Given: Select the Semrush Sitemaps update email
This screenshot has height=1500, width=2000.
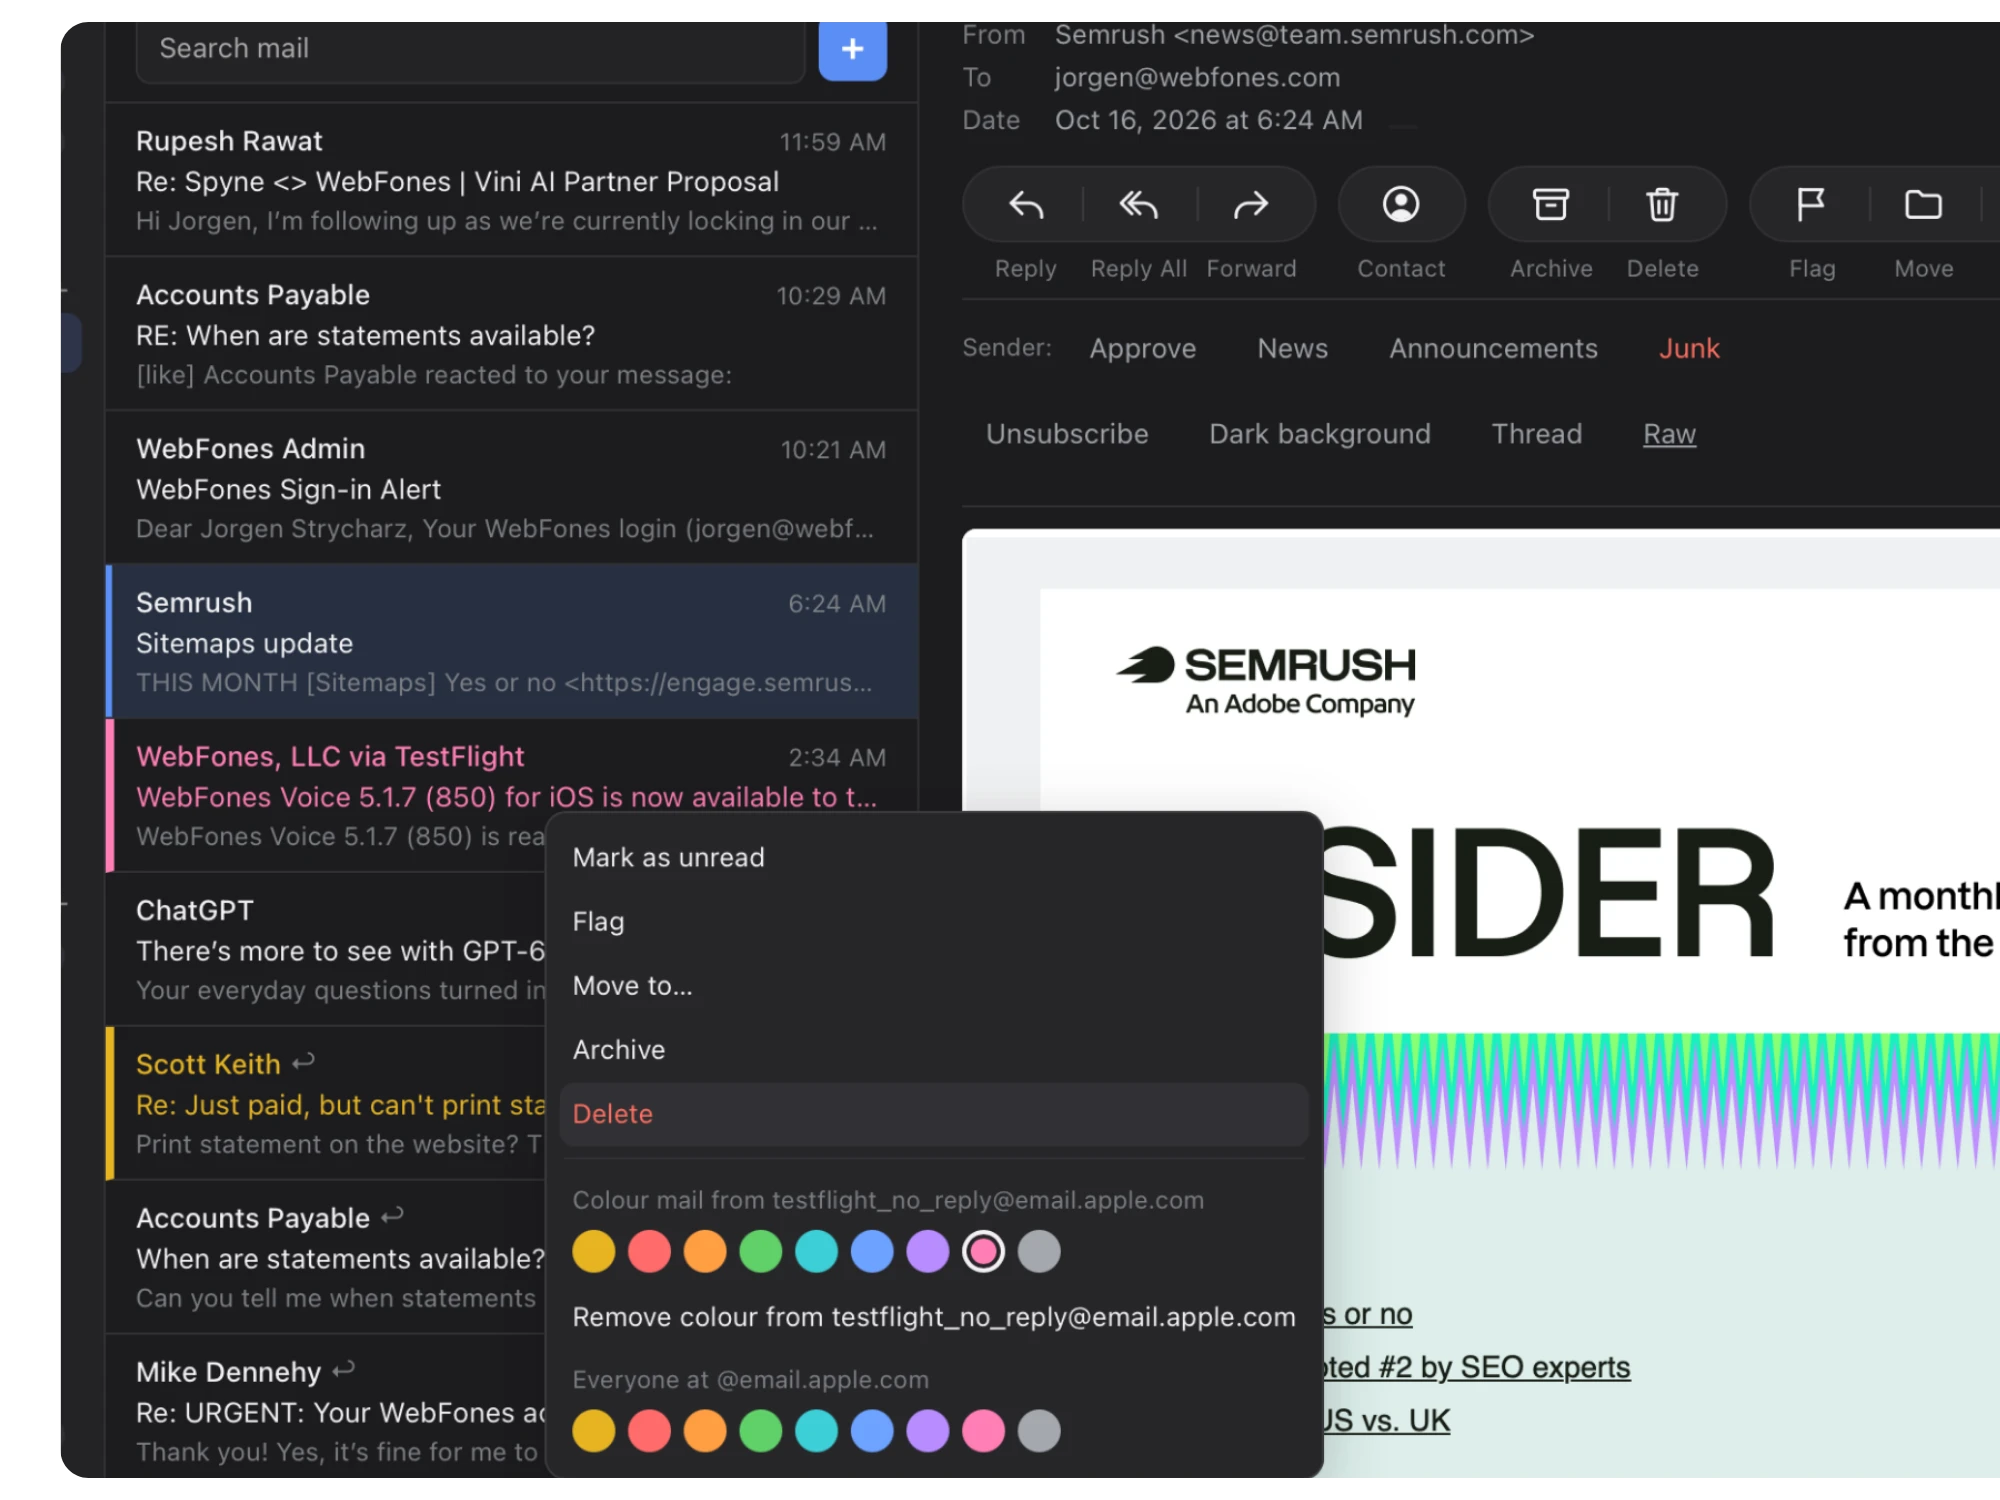Looking at the screenshot, I should [x=511, y=642].
